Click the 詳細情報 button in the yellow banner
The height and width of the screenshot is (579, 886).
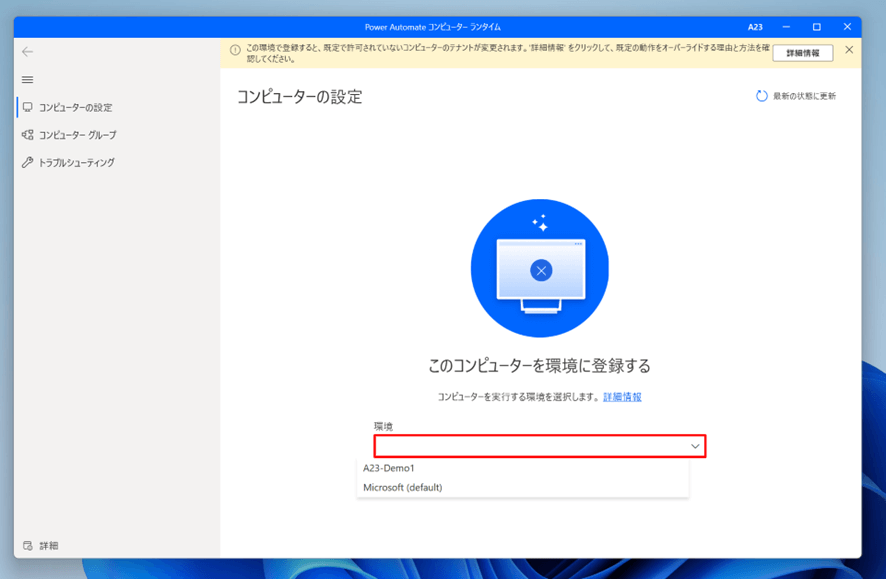pos(802,53)
